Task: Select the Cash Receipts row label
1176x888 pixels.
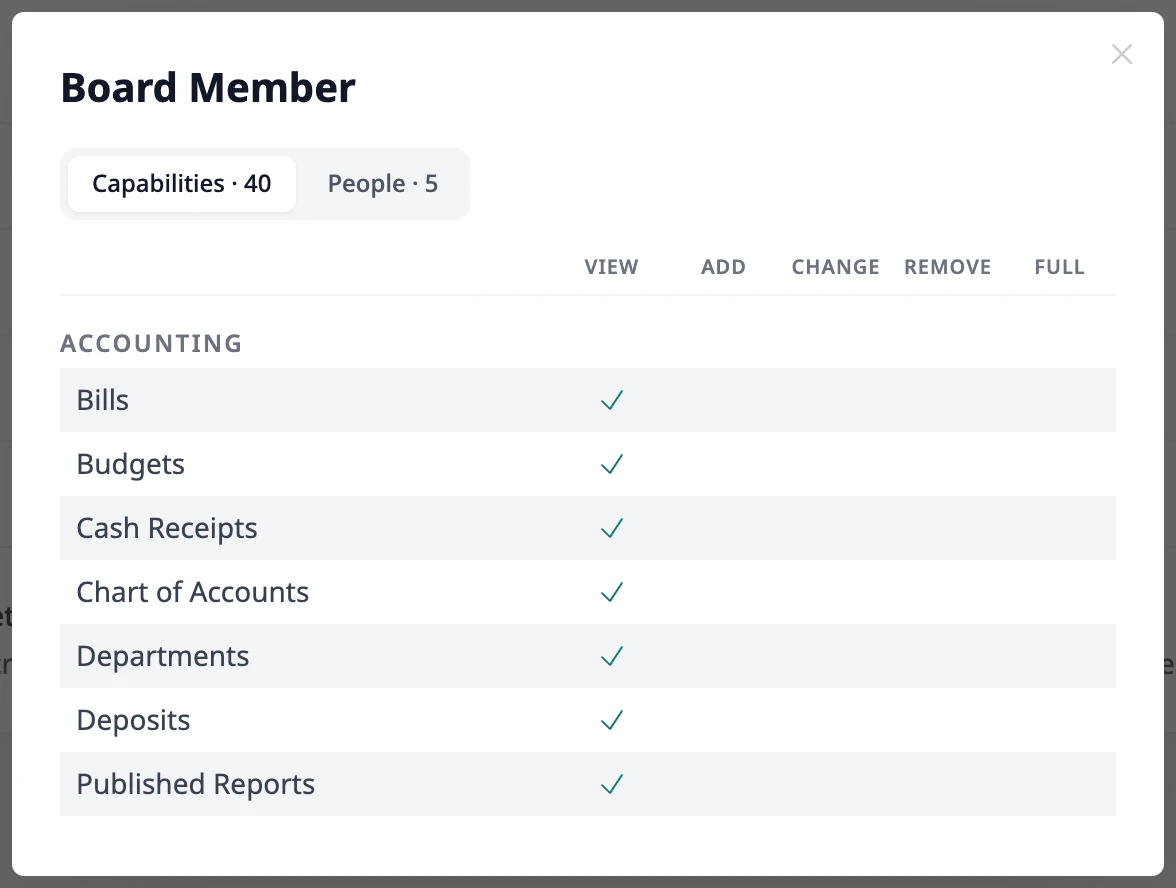Action: point(166,528)
